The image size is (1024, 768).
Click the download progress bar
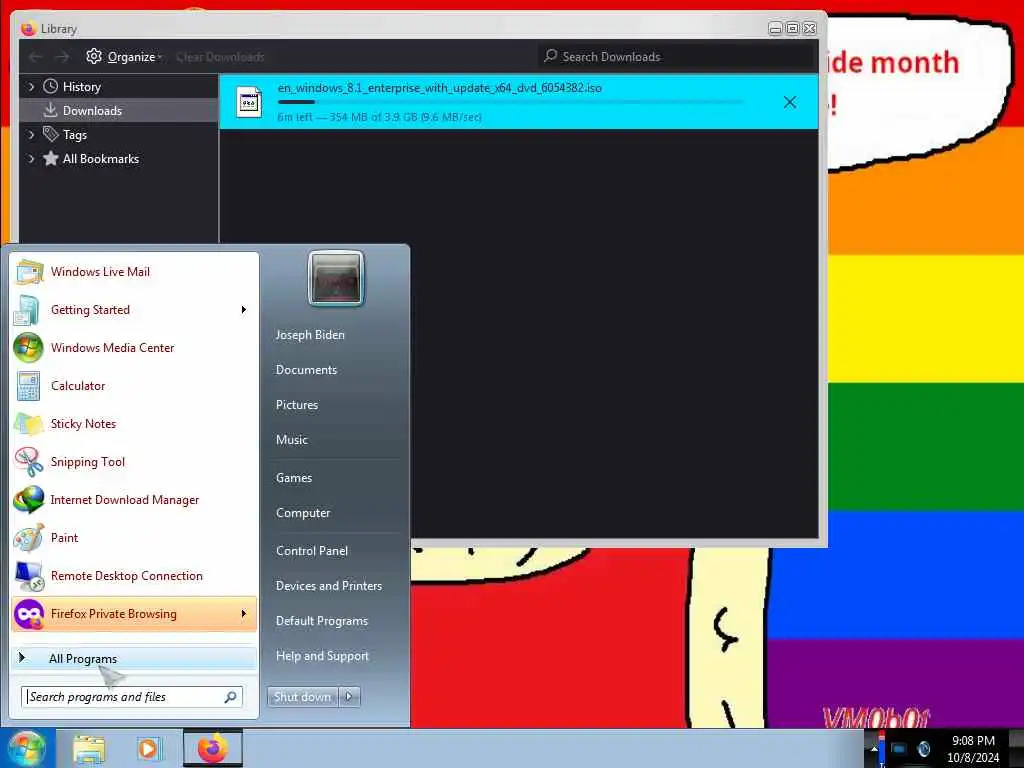click(511, 102)
